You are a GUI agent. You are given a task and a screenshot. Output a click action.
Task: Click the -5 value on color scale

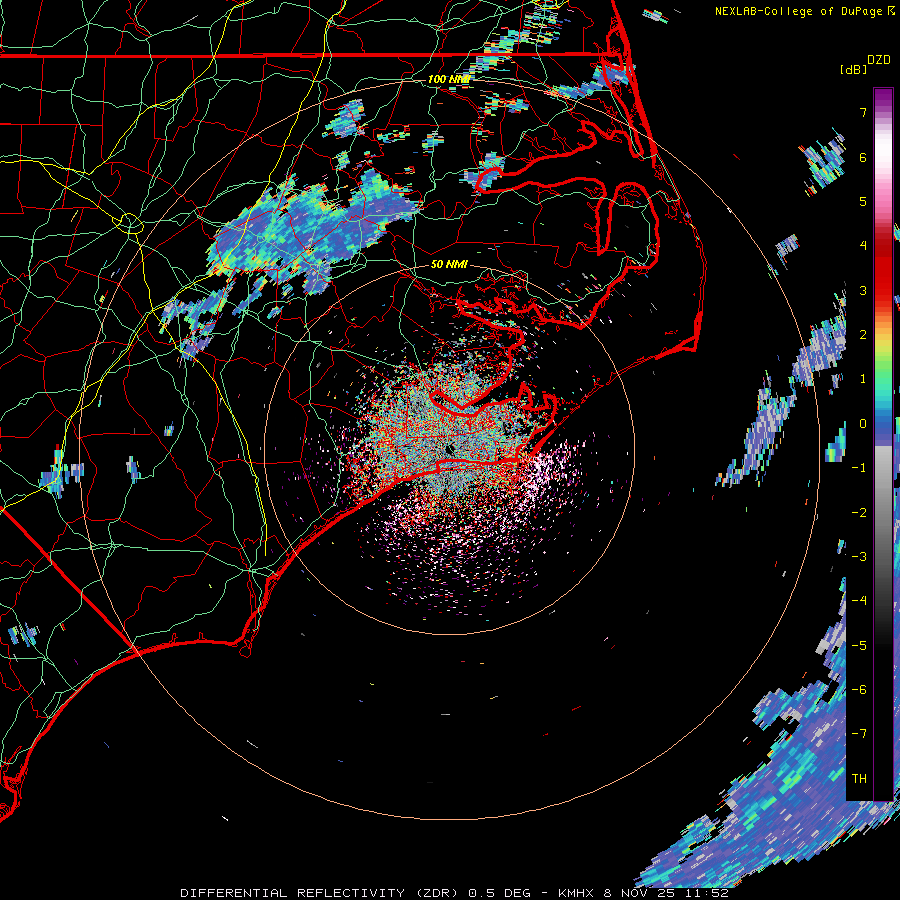click(x=859, y=646)
